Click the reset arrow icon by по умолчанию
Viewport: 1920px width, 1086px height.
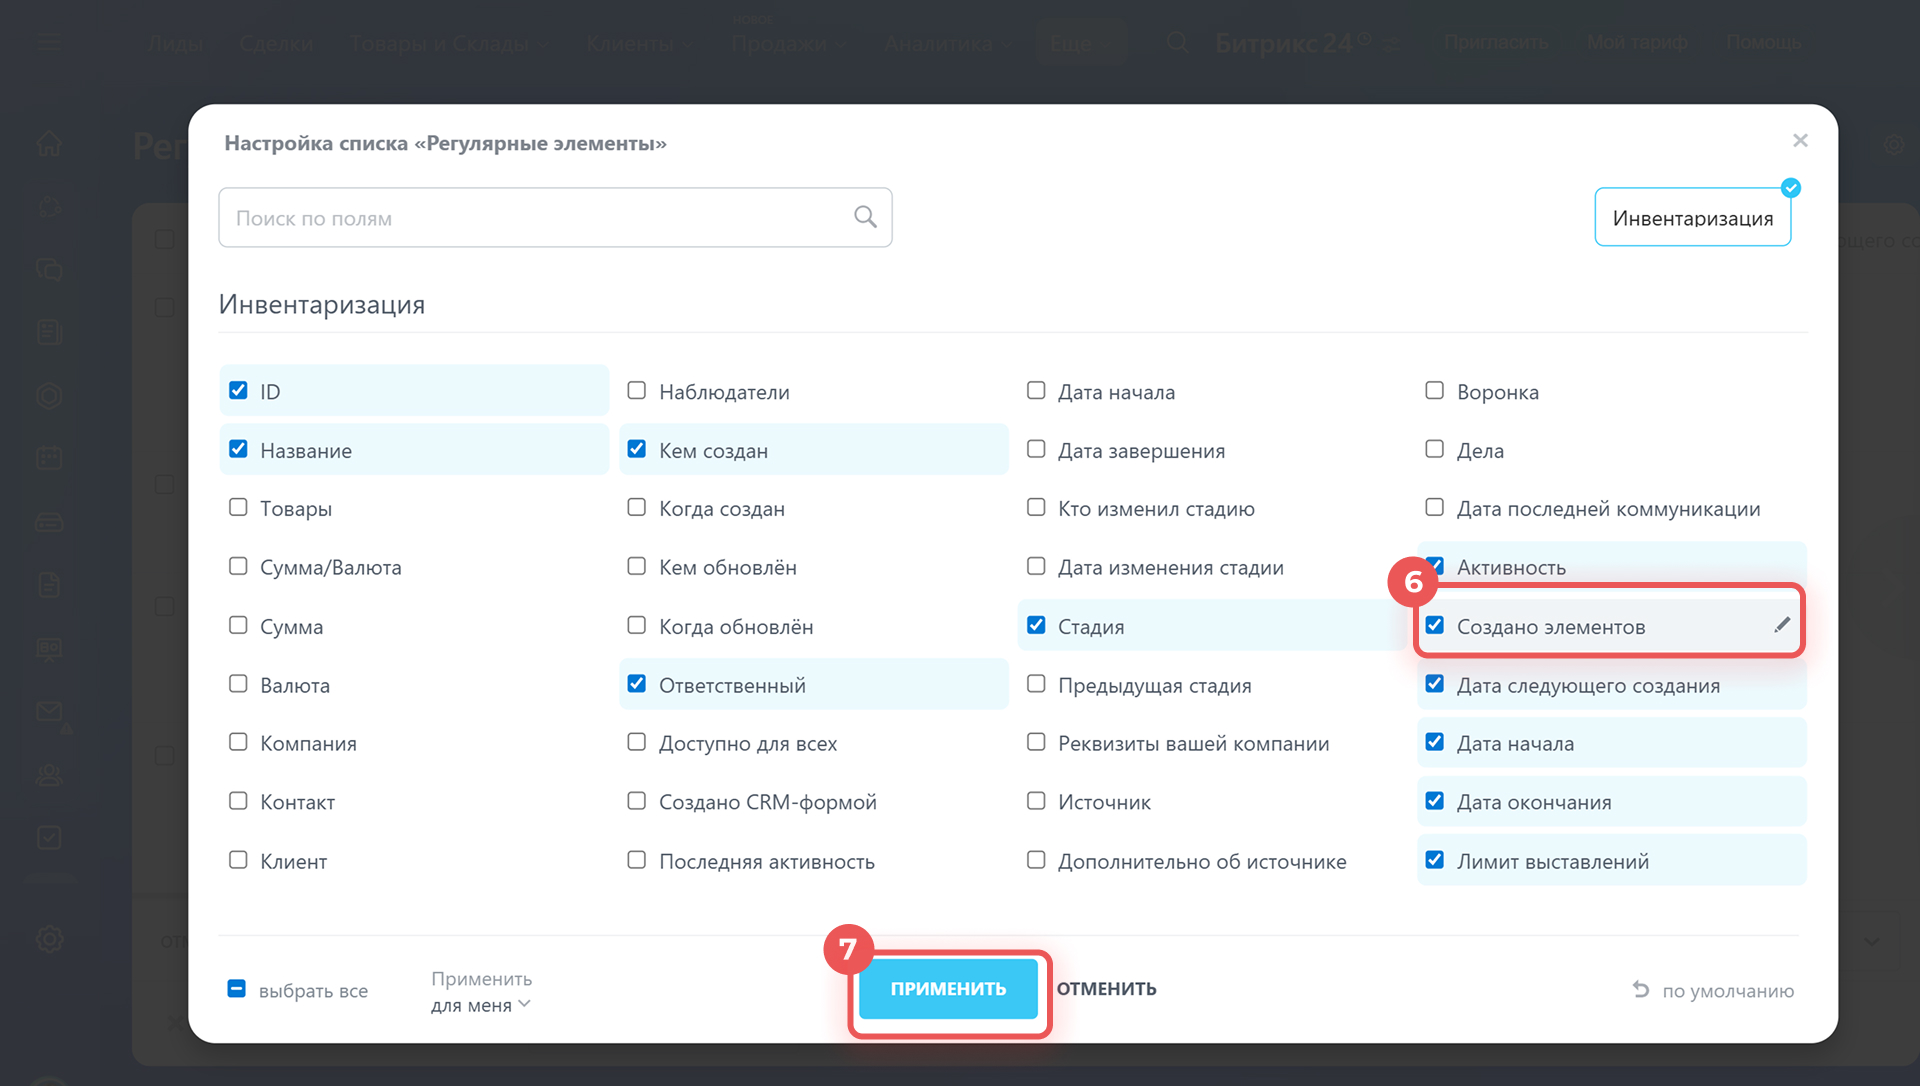[1641, 989]
